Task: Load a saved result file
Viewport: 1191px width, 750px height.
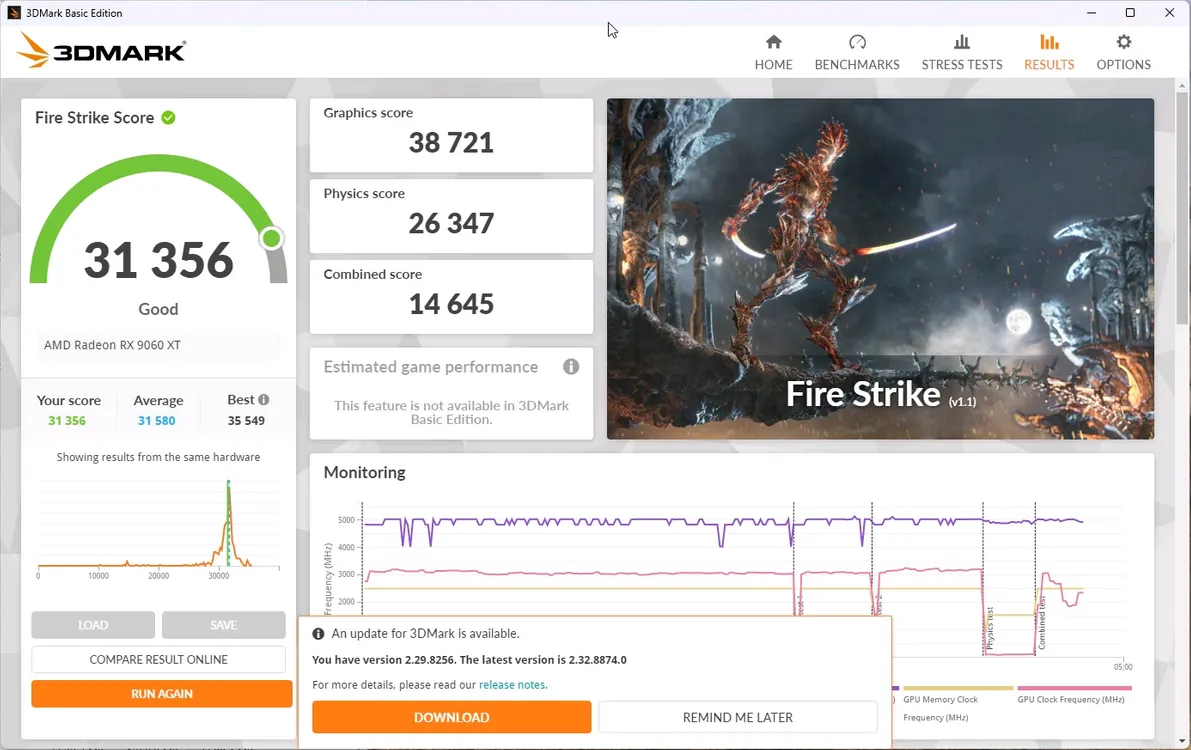Action: point(93,625)
